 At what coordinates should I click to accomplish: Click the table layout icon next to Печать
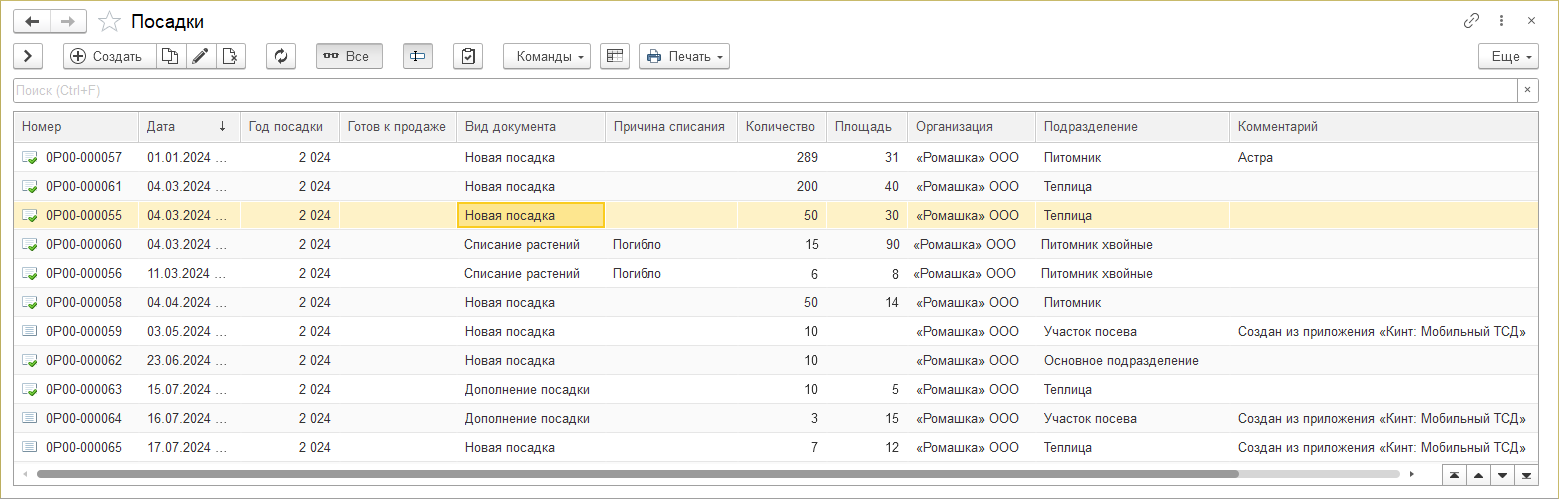[x=614, y=57]
